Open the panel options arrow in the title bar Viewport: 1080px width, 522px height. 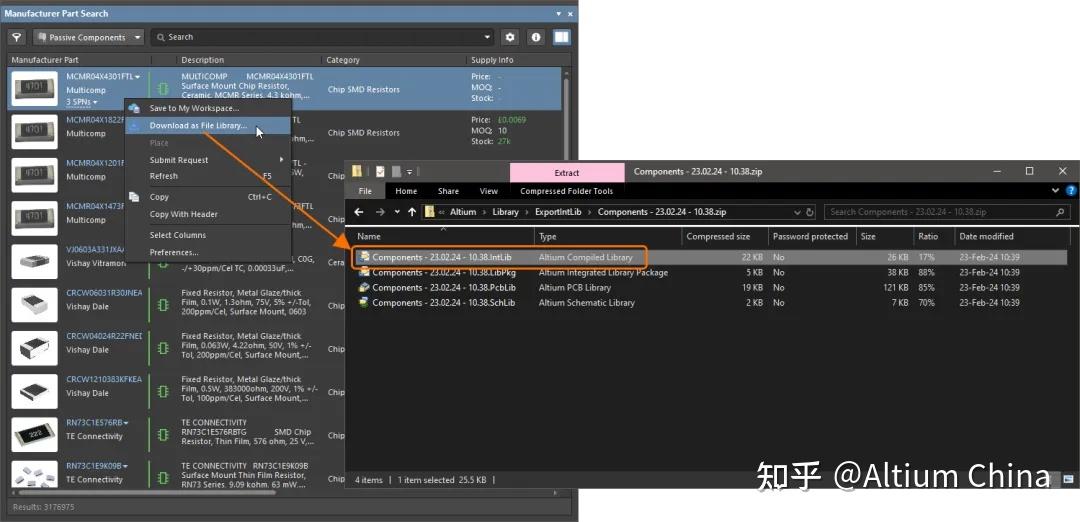559,14
